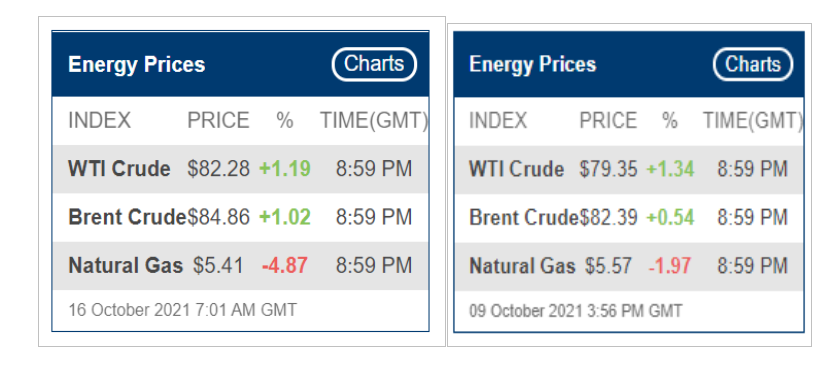Click the right Energy Prices header title
The height and width of the screenshot is (366, 840).
coord(532,65)
